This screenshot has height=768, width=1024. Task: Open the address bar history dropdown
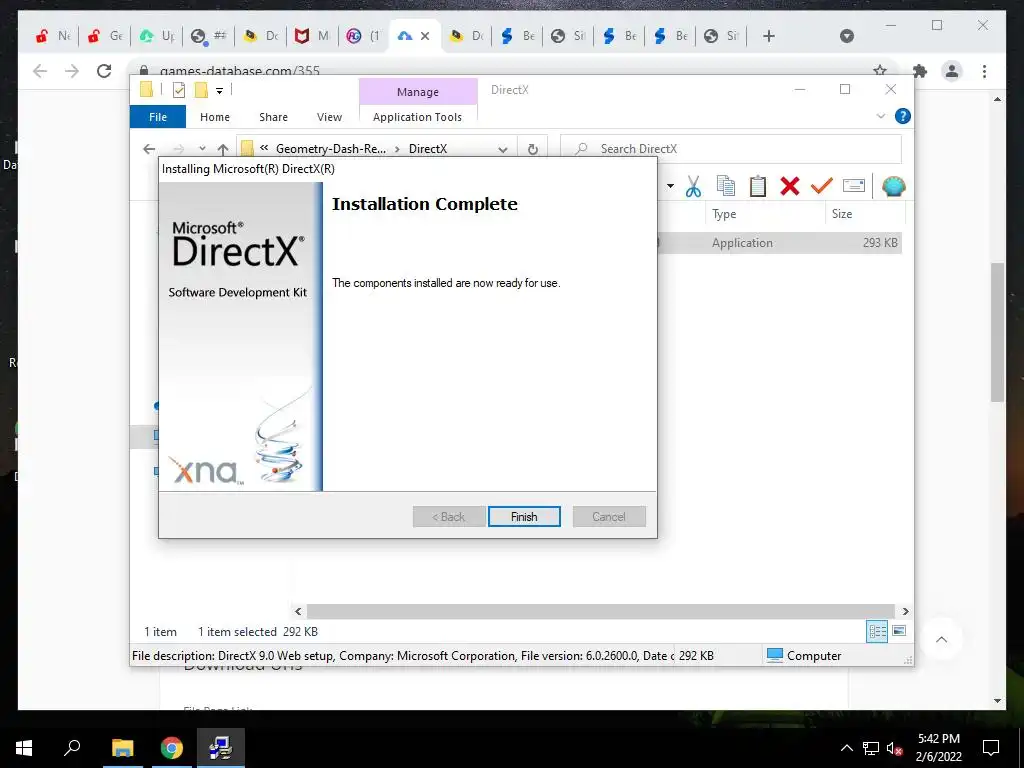(502, 149)
